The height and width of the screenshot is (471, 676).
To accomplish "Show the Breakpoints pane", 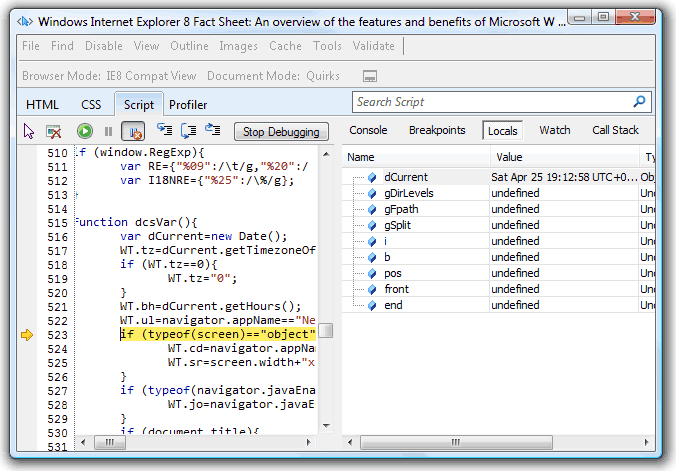I will pyautogui.click(x=437, y=130).
